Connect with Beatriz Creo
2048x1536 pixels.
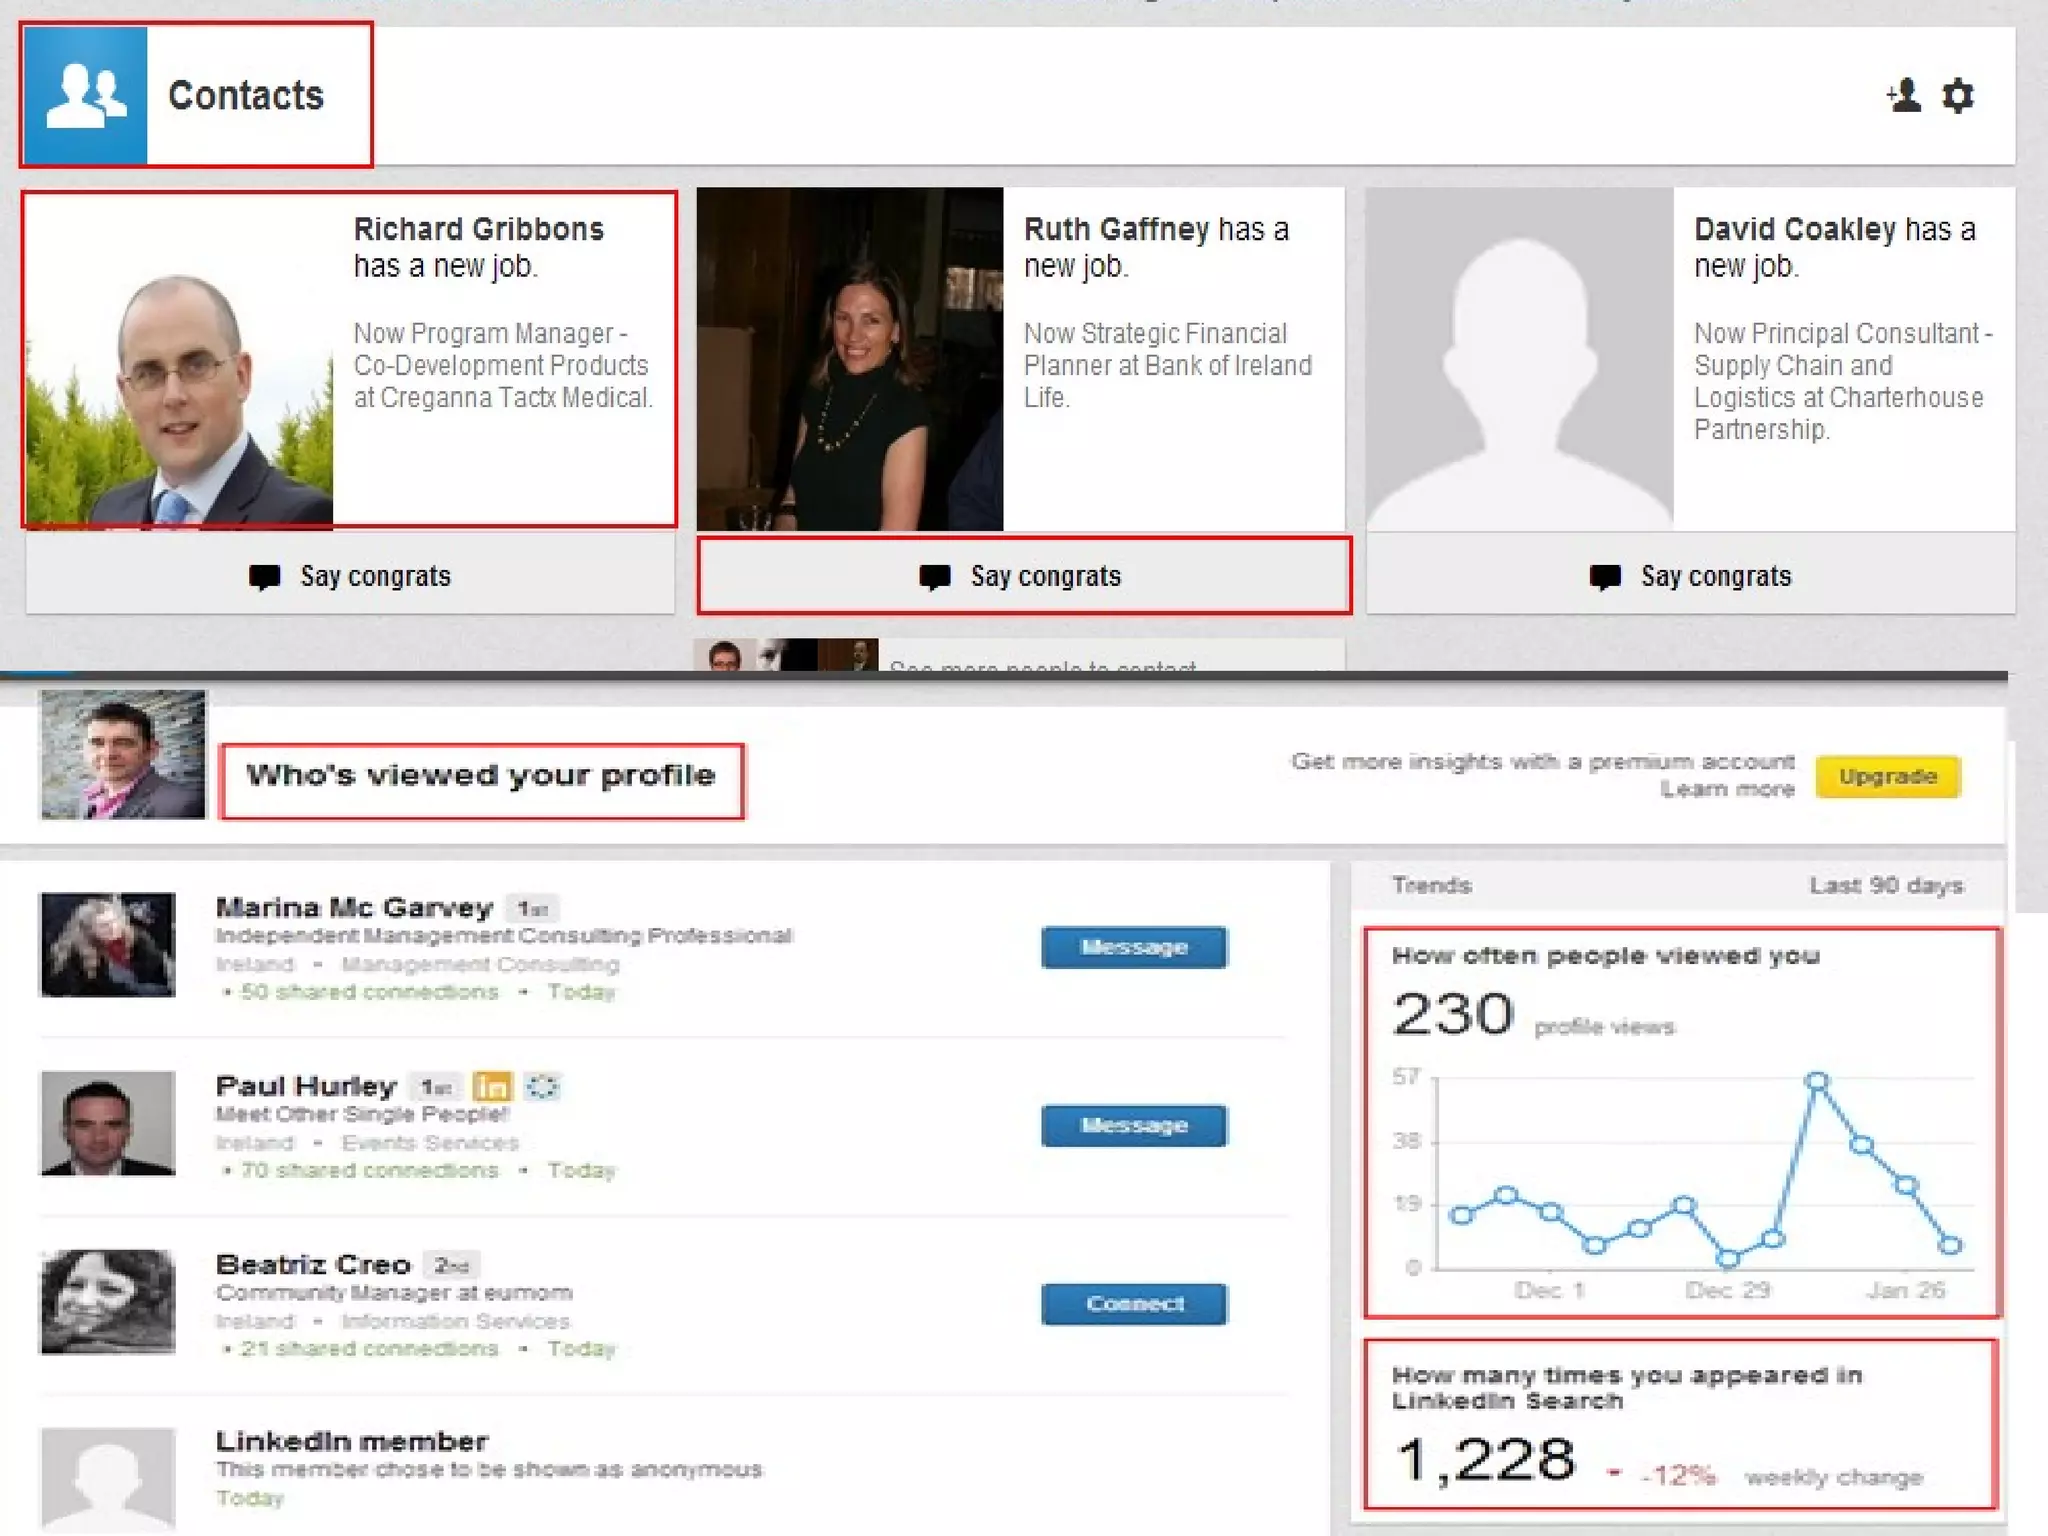pyautogui.click(x=1133, y=1304)
